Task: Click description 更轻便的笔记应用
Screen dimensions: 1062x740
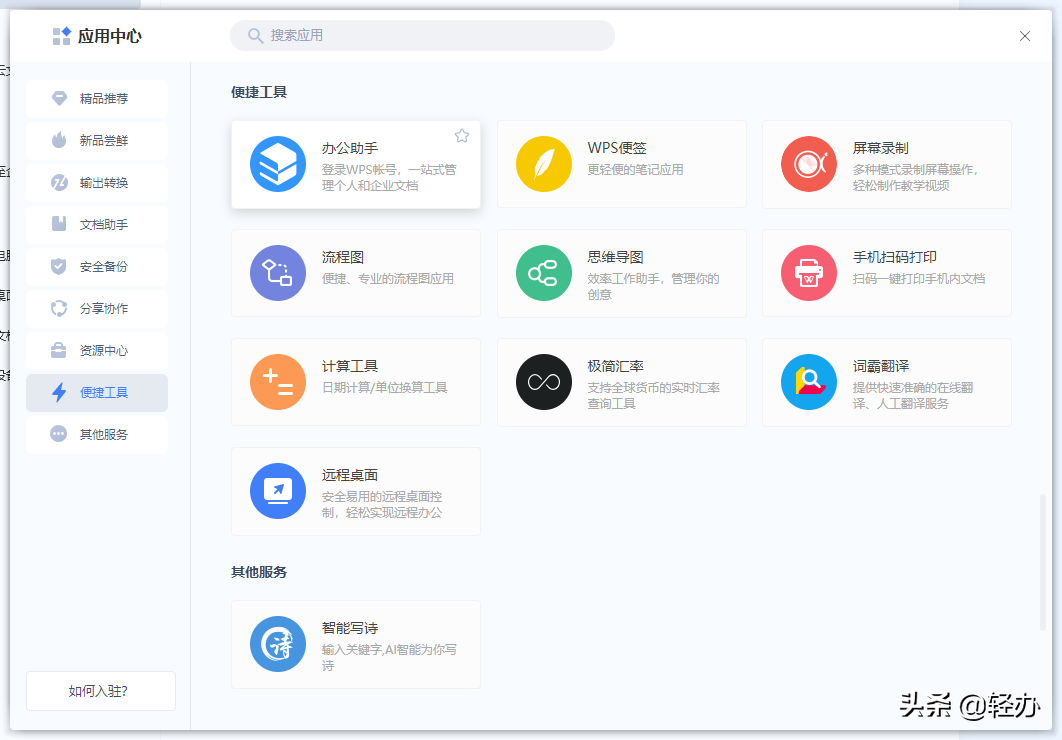Action: [x=635, y=169]
